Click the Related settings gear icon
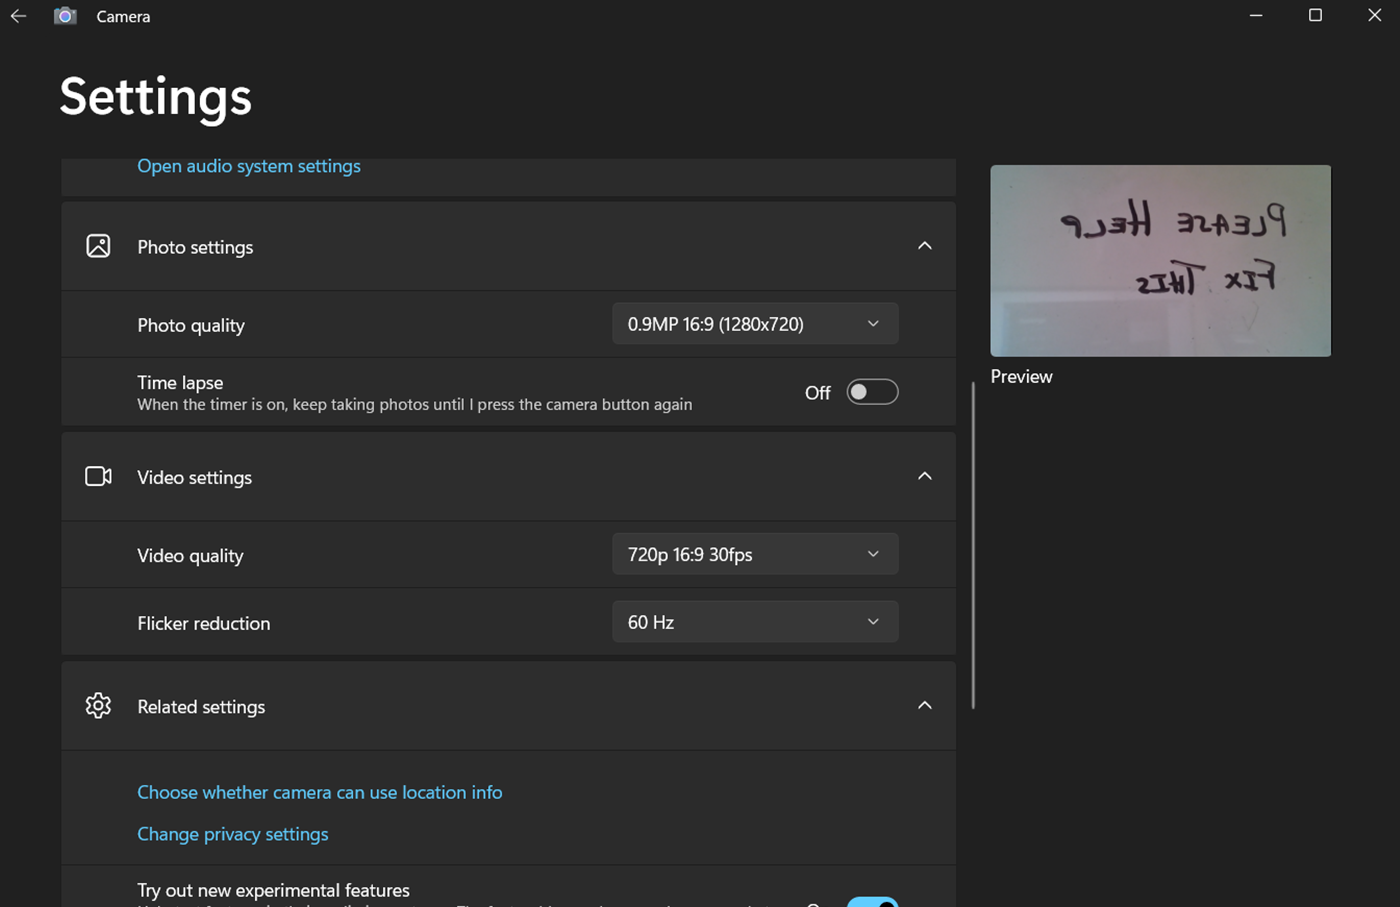Image resolution: width=1400 pixels, height=907 pixels. pyautogui.click(x=98, y=705)
